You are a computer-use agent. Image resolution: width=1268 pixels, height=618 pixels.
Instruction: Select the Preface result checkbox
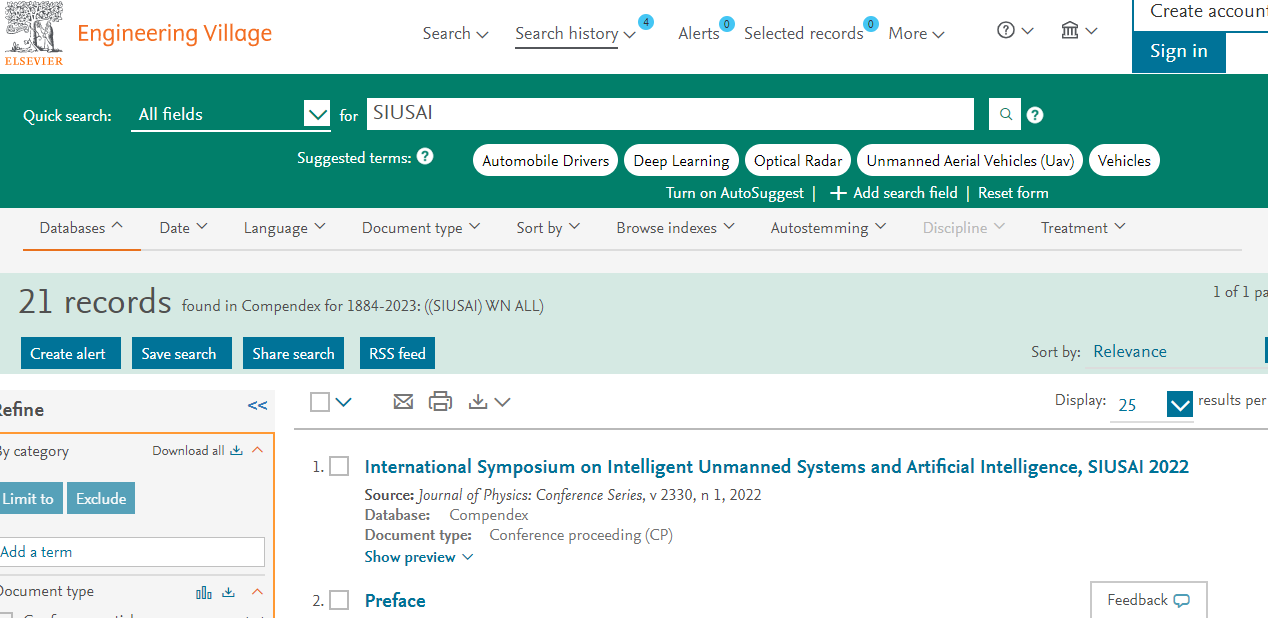click(340, 600)
